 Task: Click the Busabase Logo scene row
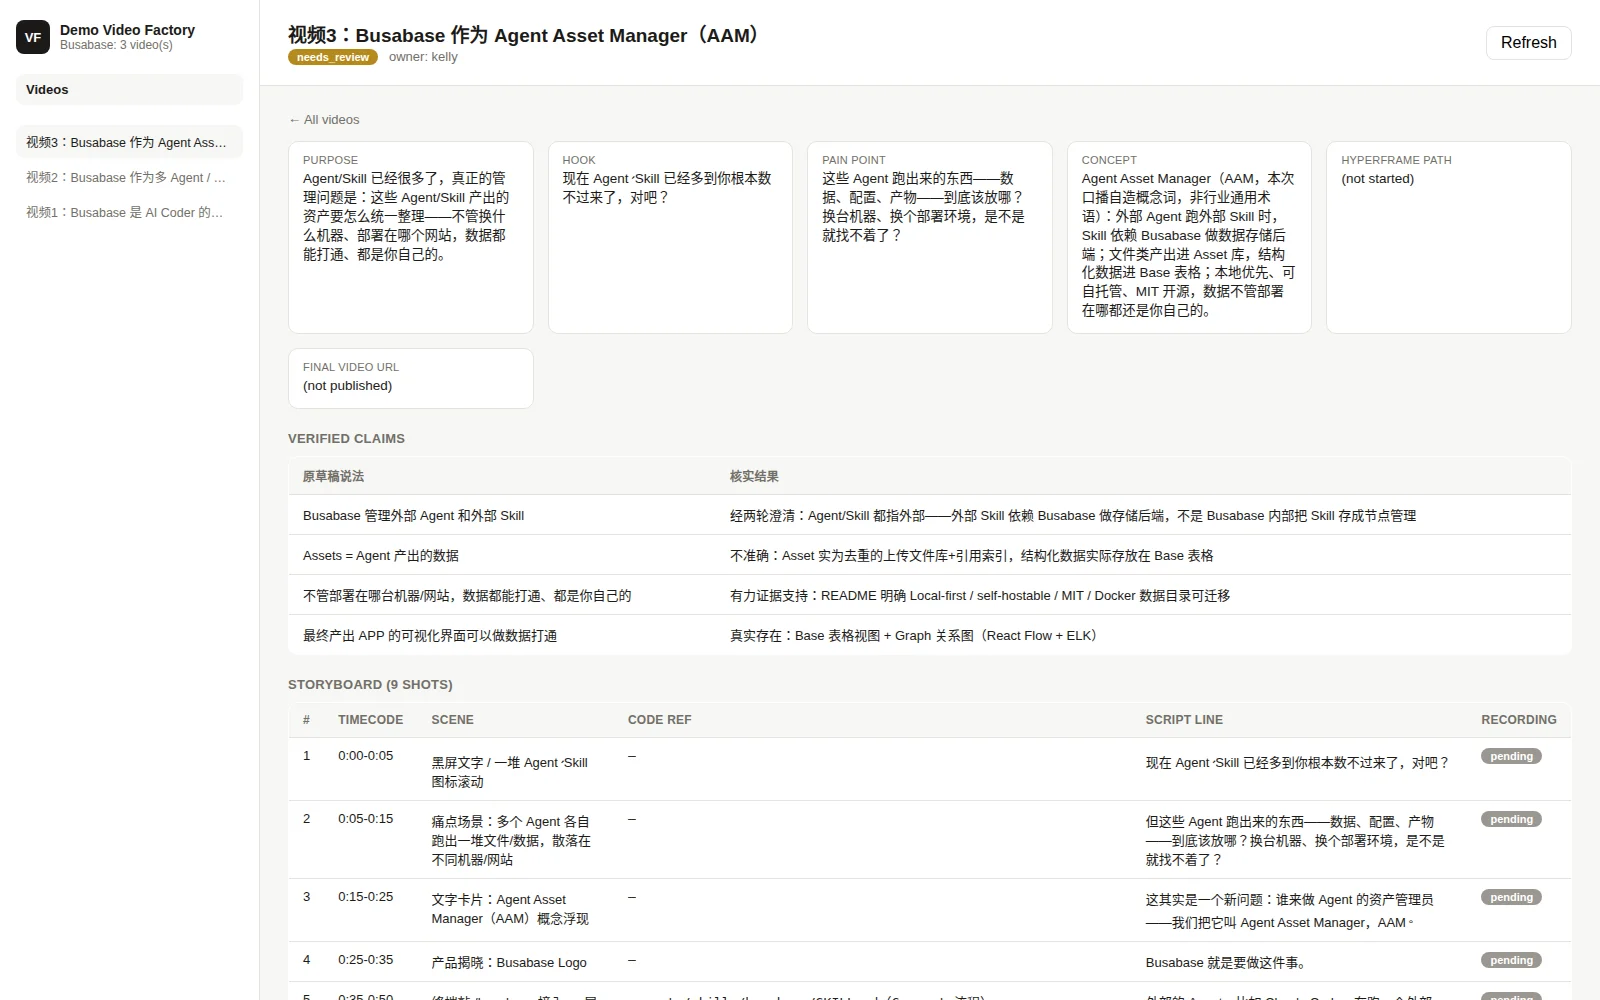coord(929,961)
